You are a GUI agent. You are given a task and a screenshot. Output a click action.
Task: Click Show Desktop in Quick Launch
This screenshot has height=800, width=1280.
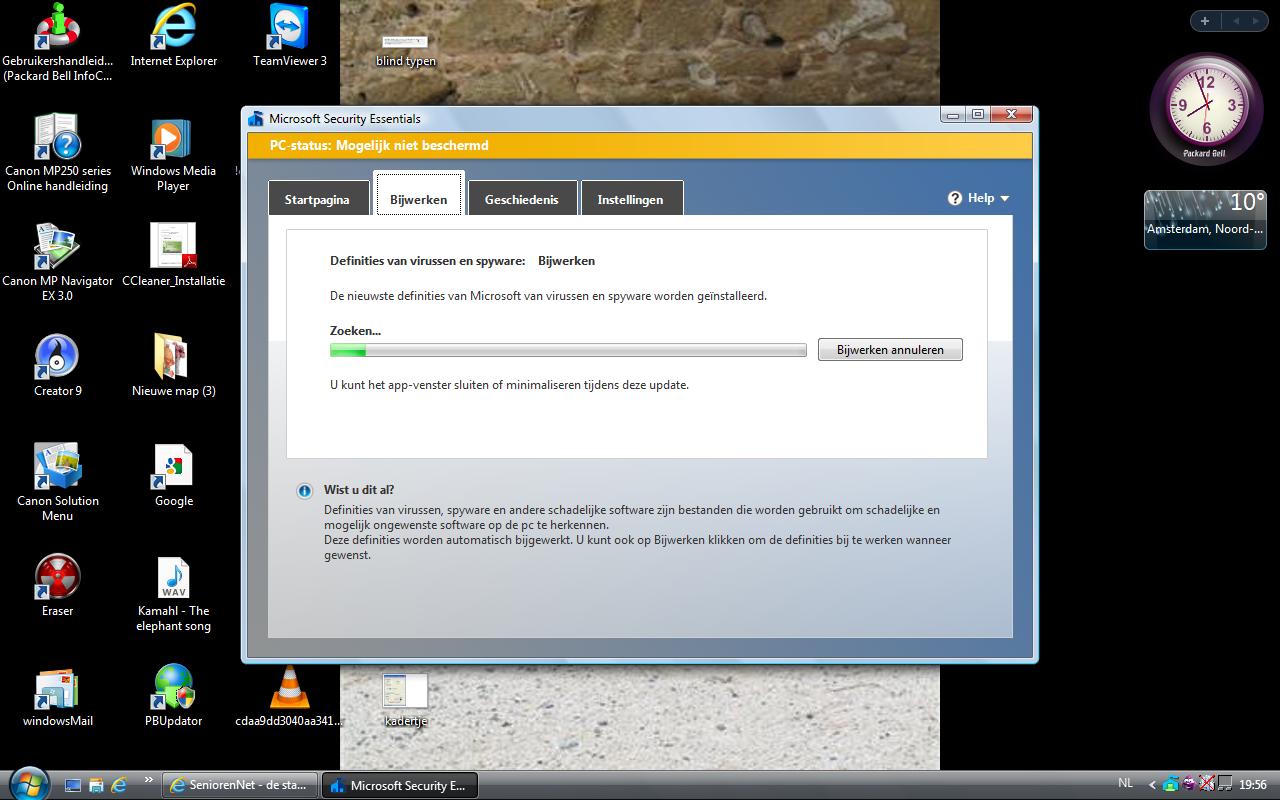(73, 785)
